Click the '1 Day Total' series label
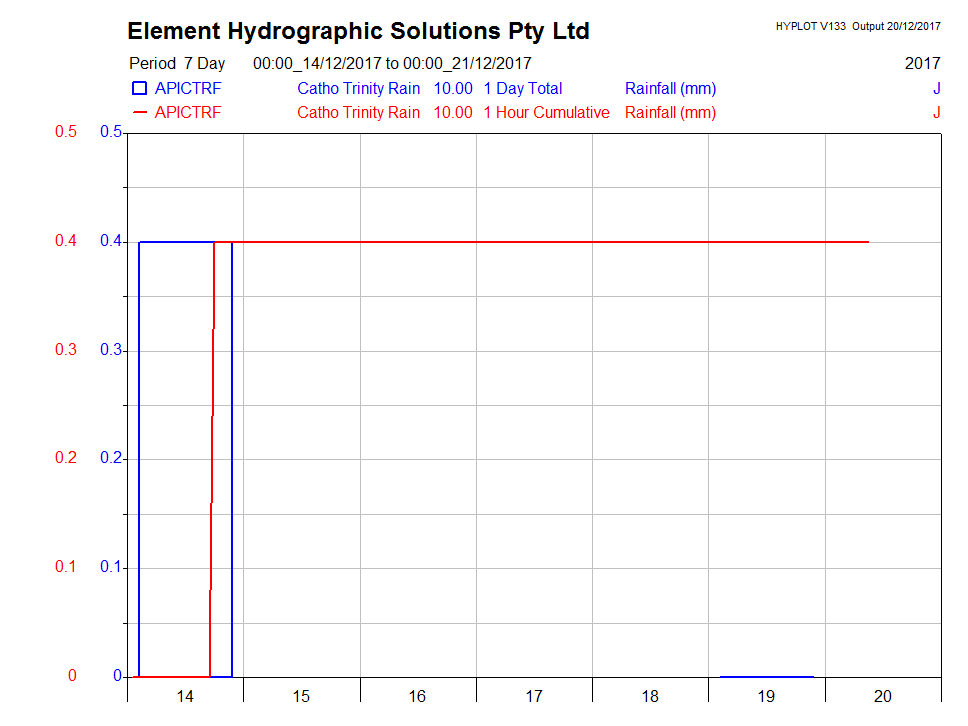 coord(522,89)
